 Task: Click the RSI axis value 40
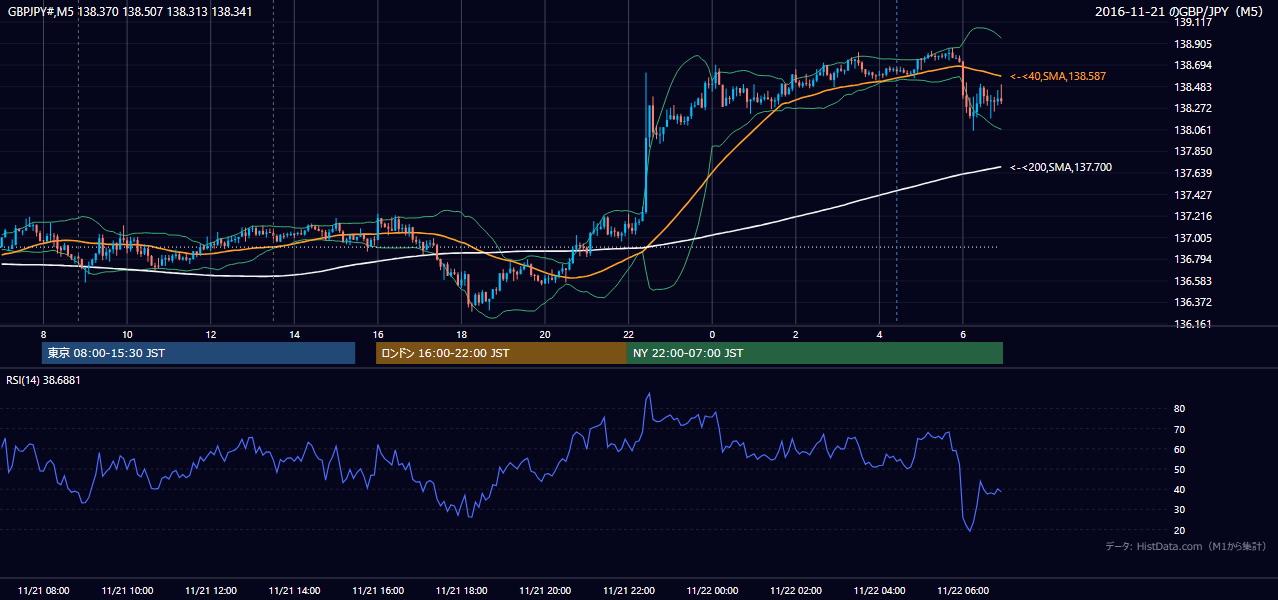[x=1179, y=489]
